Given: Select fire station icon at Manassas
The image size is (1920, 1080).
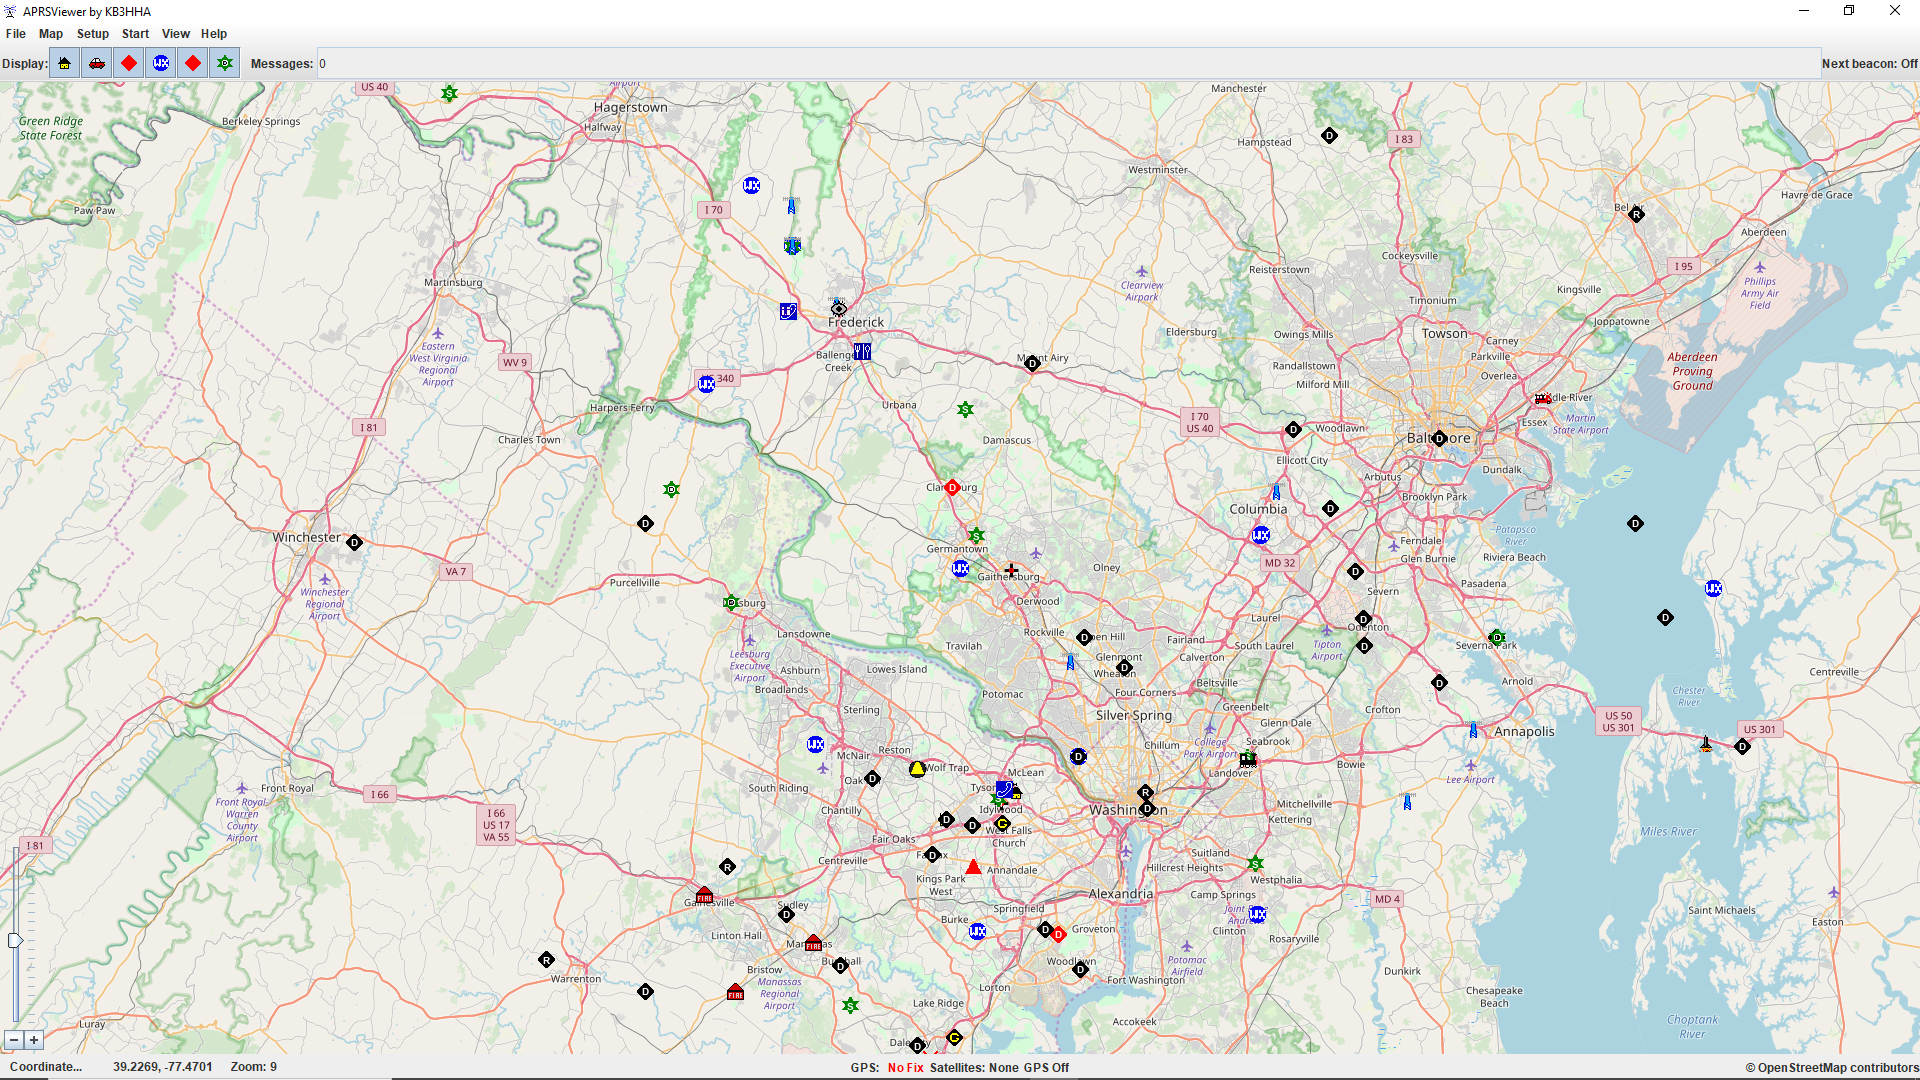Looking at the screenshot, I should pyautogui.click(x=813, y=943).
